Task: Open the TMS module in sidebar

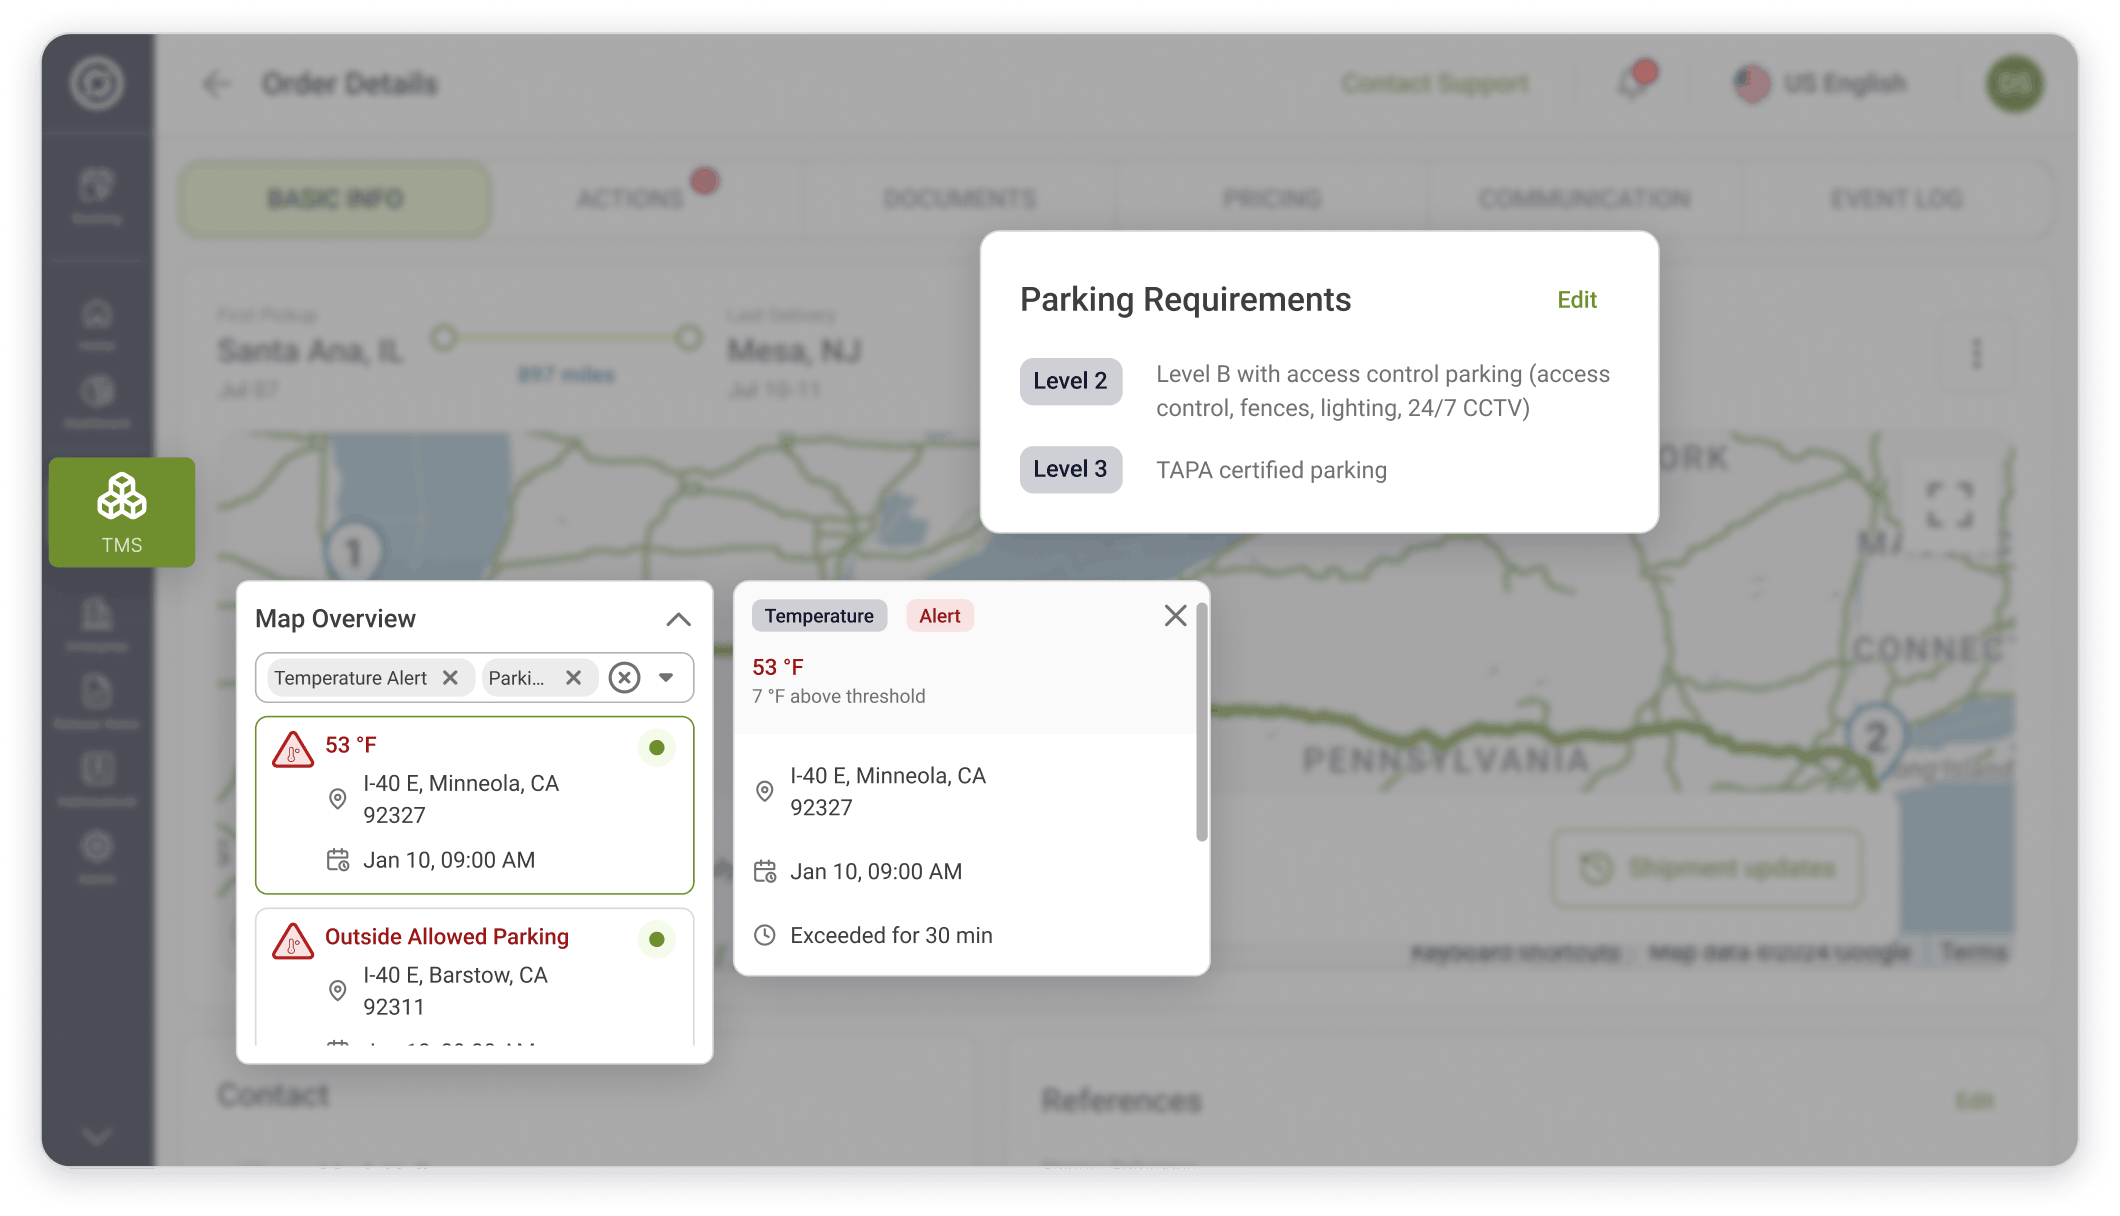Action: (122, 512)
